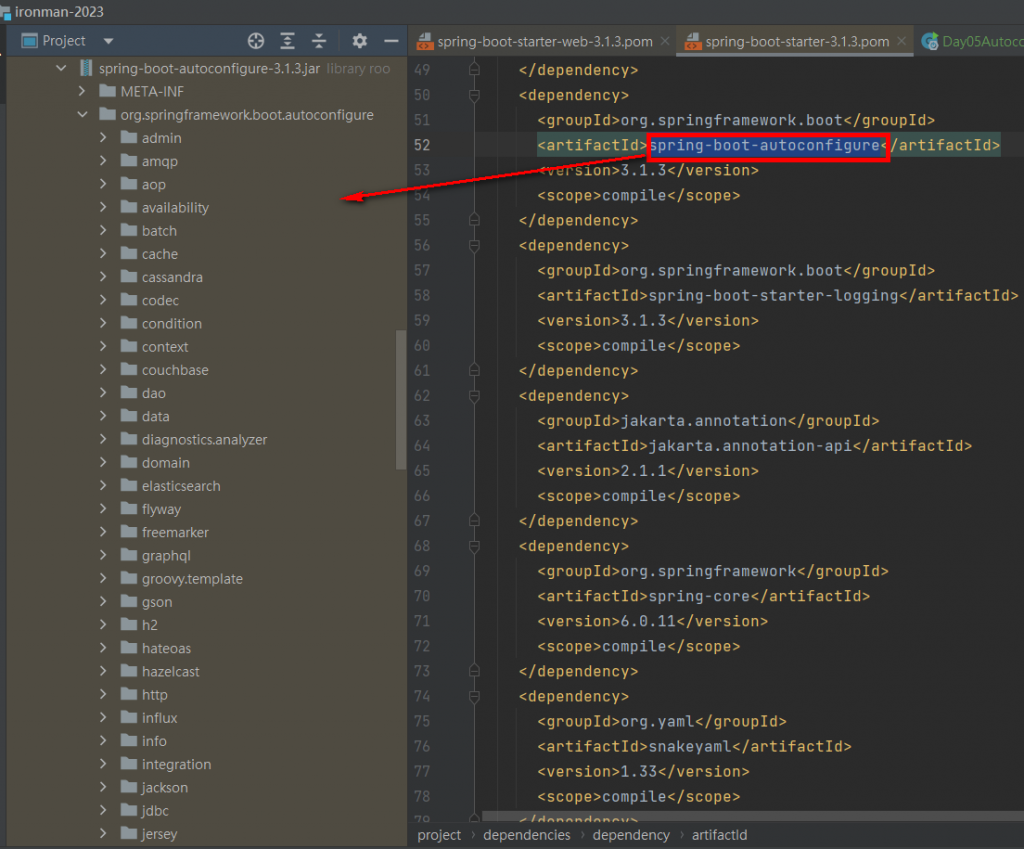The width and height of the screenshot is (1024, 849).
Task: Fold the dependency block at line 62
Action: click(x=475, y=396)
